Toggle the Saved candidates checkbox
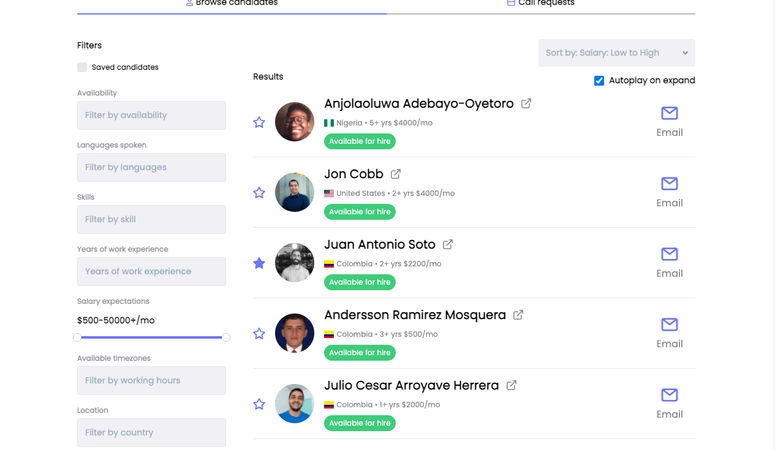775x450 pixels. [82, 67]
